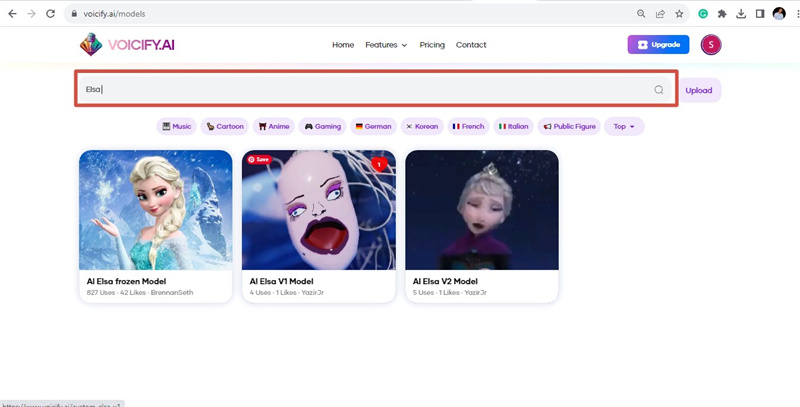Click the browser forward arrow
Viewport: 800px width, 407px height.
tap(32, 14)
